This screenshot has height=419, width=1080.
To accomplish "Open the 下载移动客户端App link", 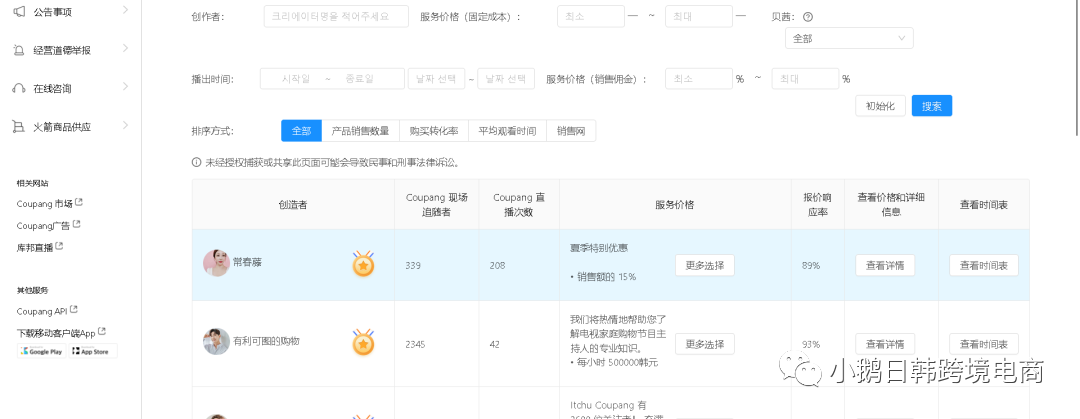I will [56, 333].
